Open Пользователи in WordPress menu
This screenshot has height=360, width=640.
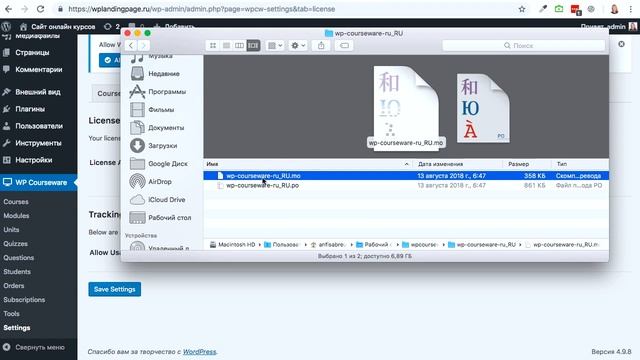pos(38,126)
